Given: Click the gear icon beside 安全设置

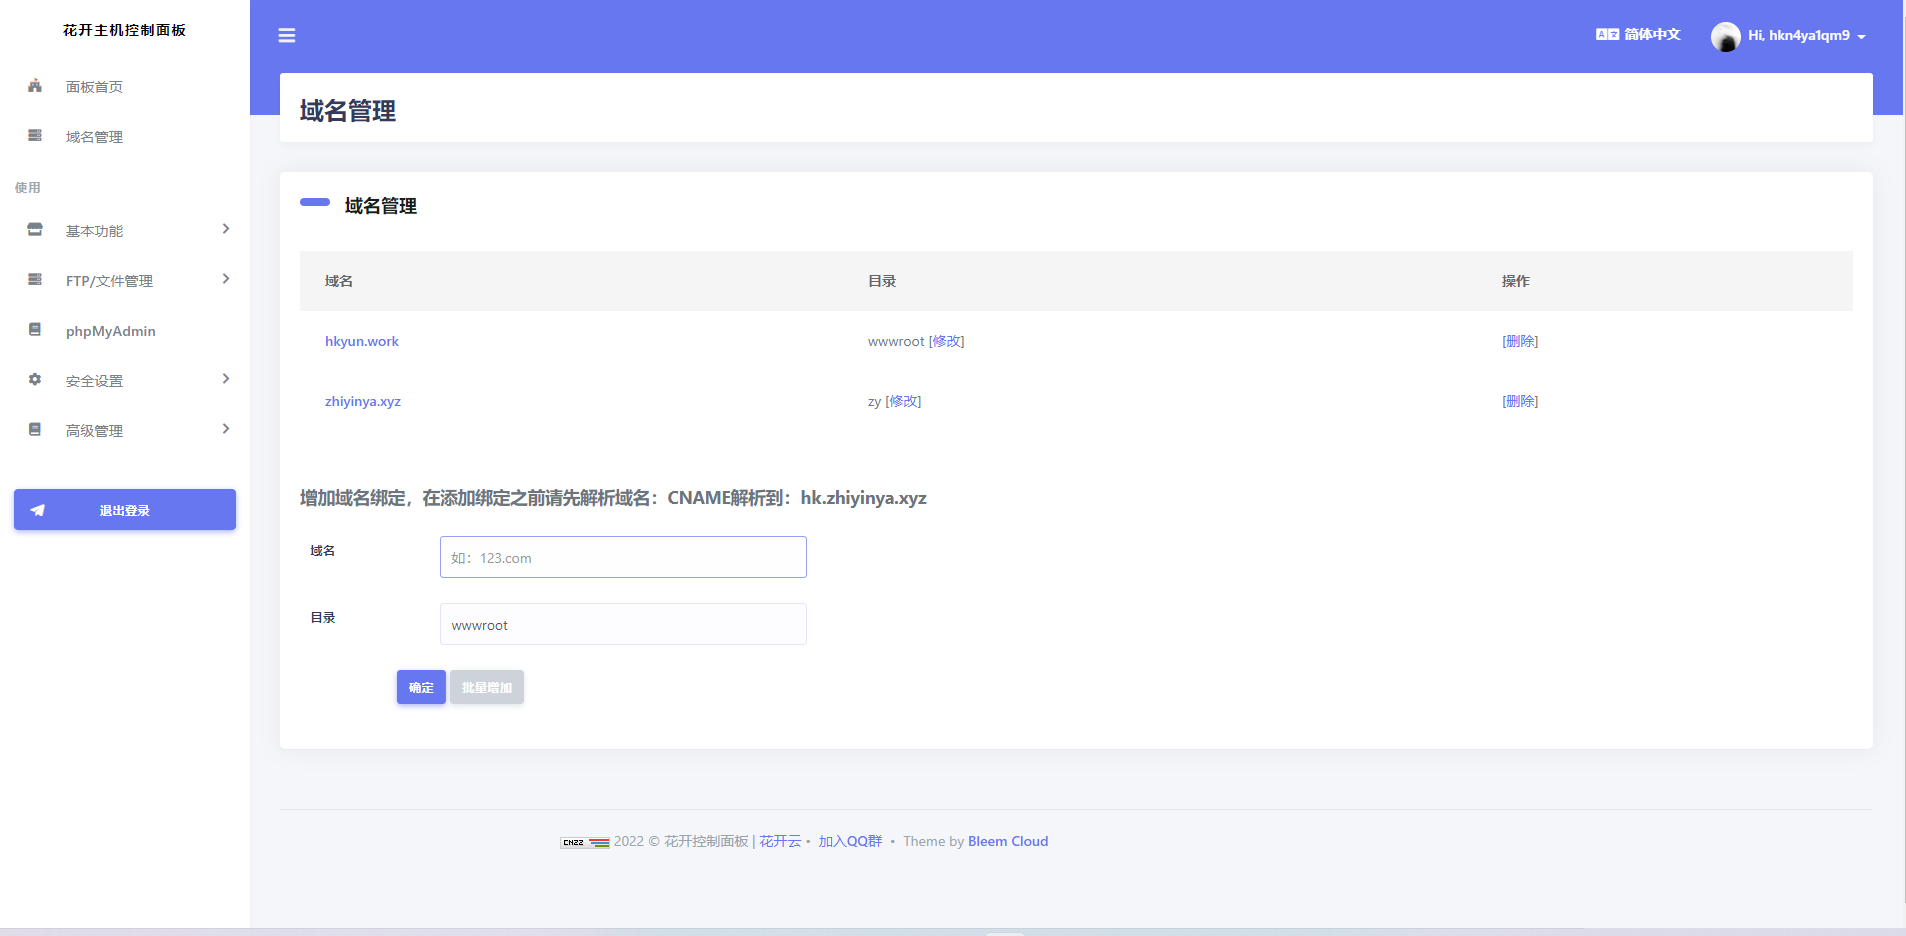Looking at the screenshot, I should click(x=35, y=380).
